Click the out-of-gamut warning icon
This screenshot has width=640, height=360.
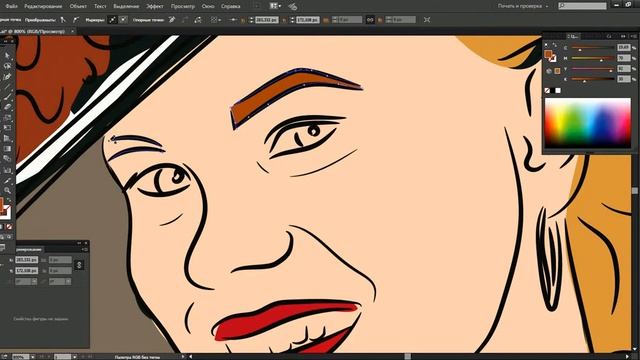(x=549, y=71)
